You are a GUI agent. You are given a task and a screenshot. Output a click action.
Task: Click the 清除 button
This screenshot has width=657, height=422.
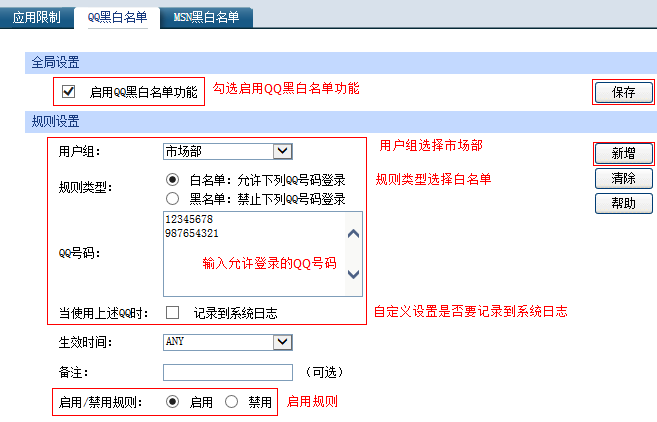[x=623, y=179]
